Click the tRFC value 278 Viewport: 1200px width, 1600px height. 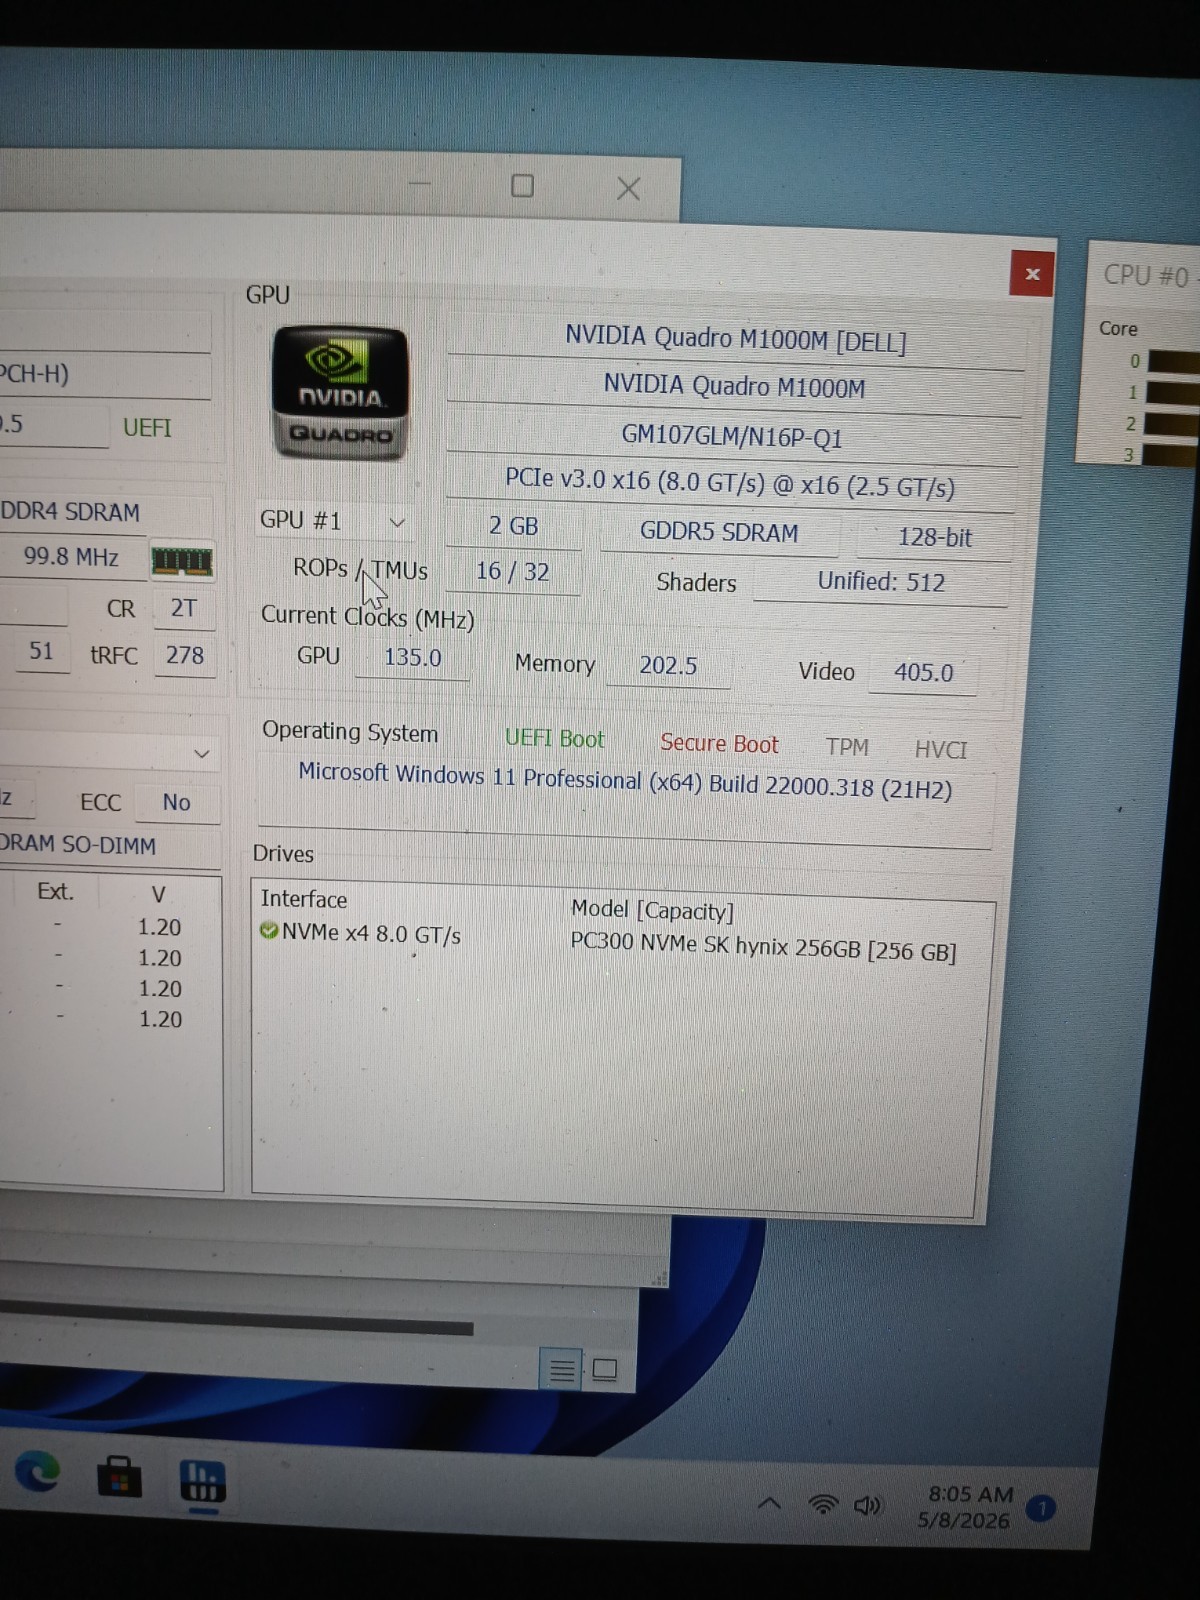185,655
